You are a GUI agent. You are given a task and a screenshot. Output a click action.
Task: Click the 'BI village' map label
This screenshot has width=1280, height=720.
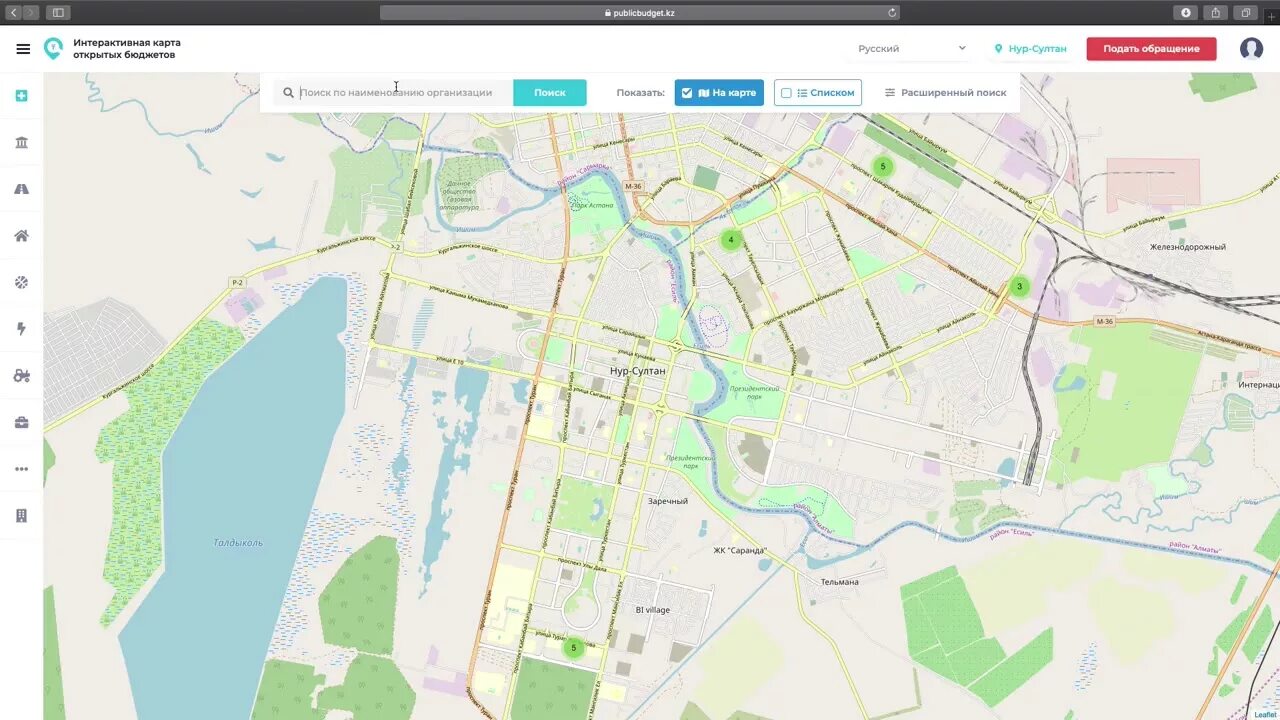[x=653, y=610]
